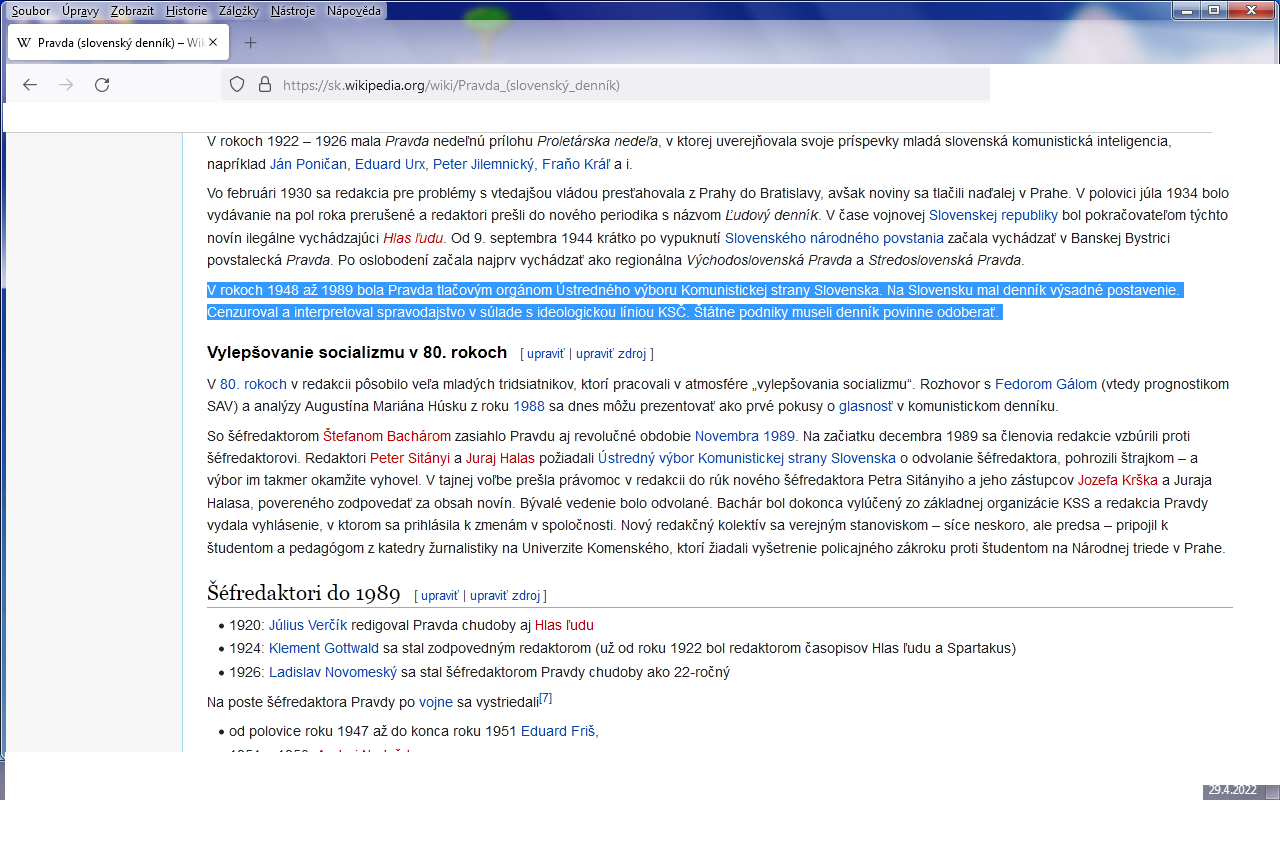Open the Peter Jilemnický link
The height and width of the screenshot is (850, 1280).
click(x=484, y=164)
